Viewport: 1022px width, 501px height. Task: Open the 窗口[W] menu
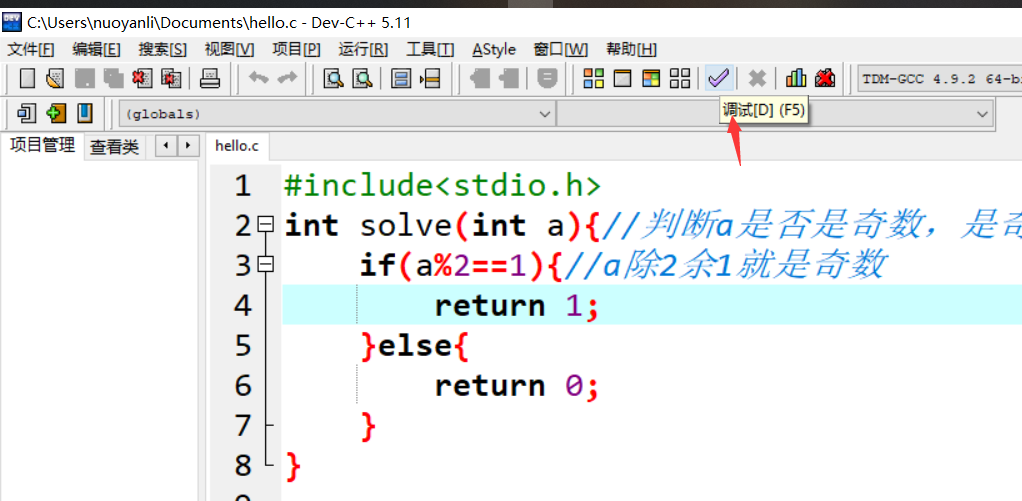point(561,50)
